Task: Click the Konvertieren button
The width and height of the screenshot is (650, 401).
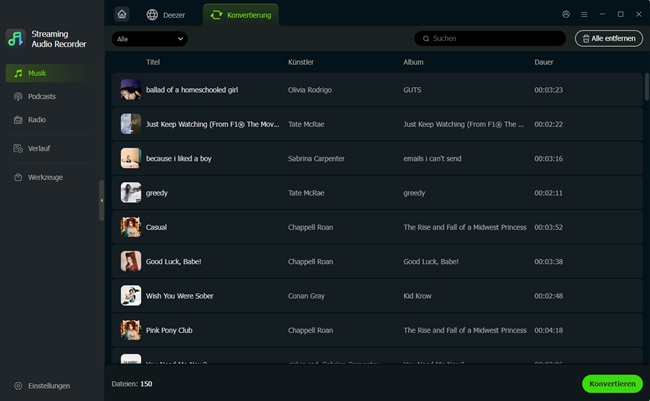Action: coord(612,384)
